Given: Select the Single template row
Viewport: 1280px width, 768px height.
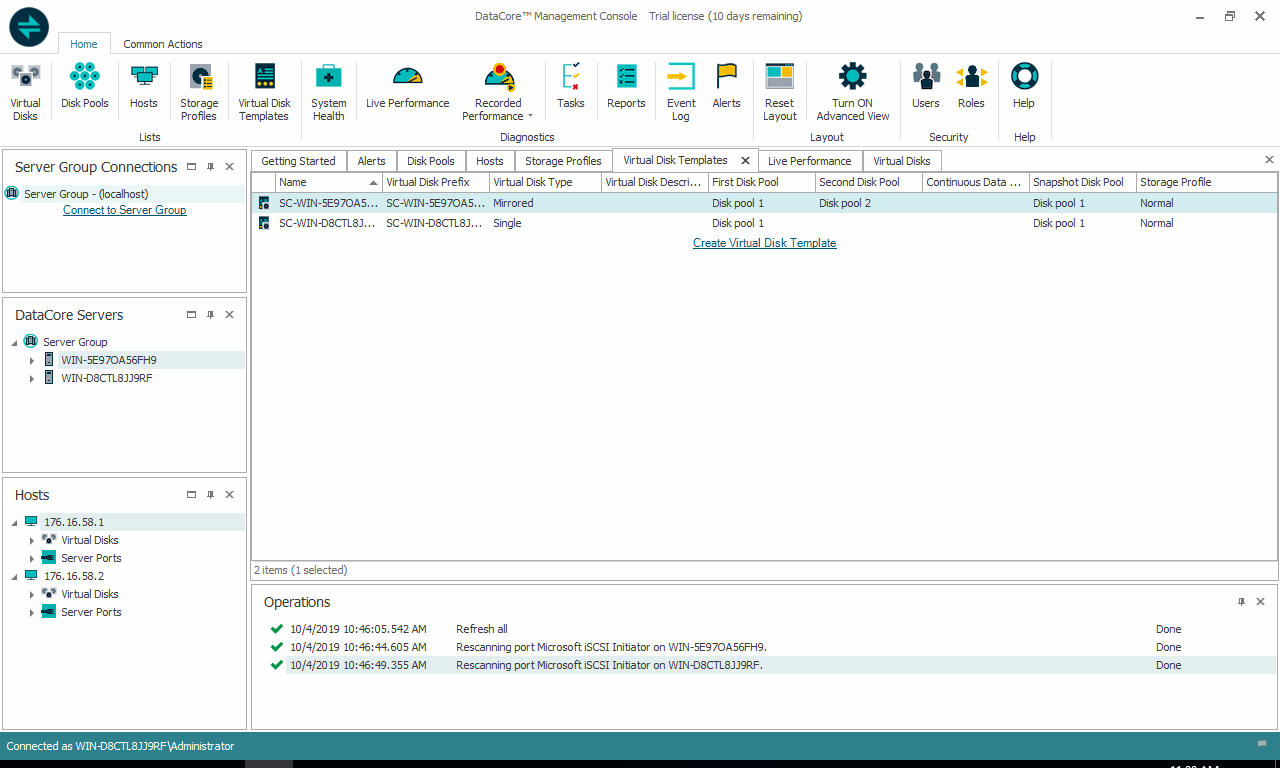Looking at the screenshot, I should coord(765,223).
